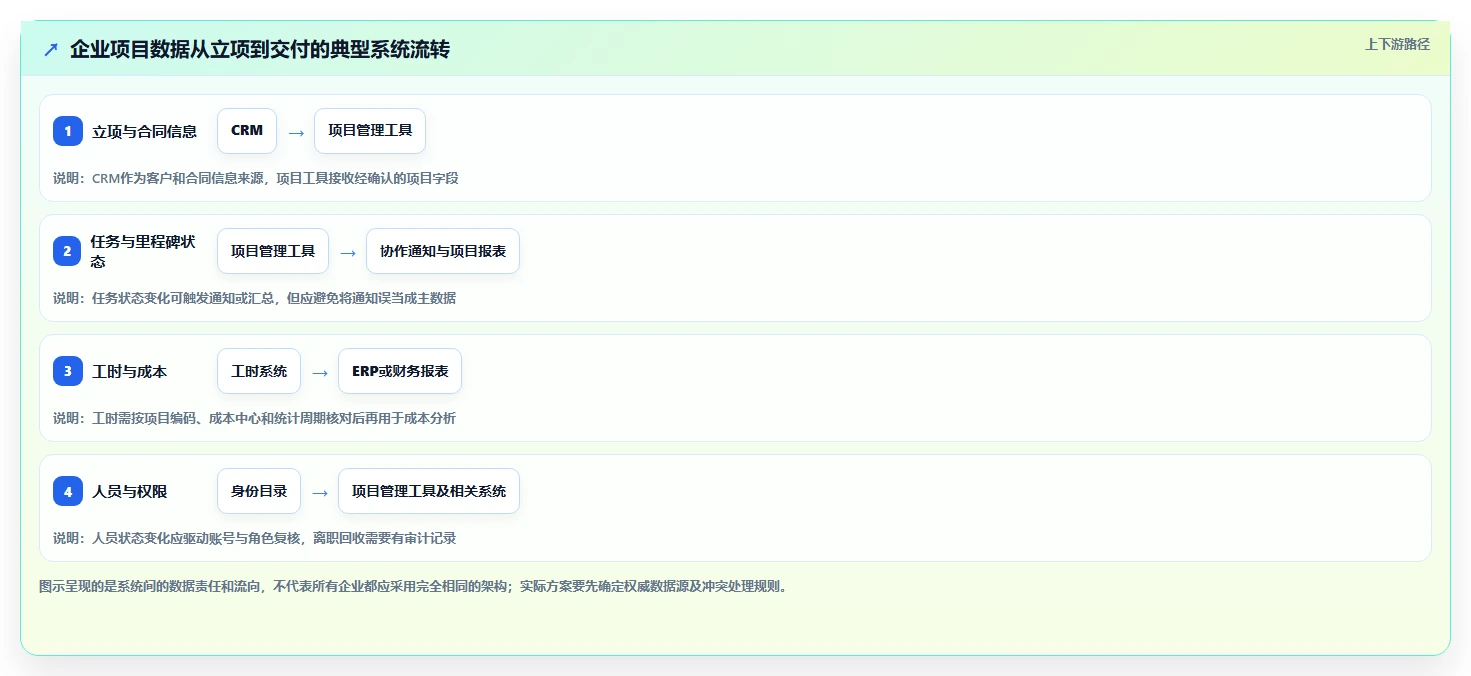The width and height of the screenshot is (1471, 676).
Task: Click the 协作通知与项目报表 chip
Action: click(443, 251)
